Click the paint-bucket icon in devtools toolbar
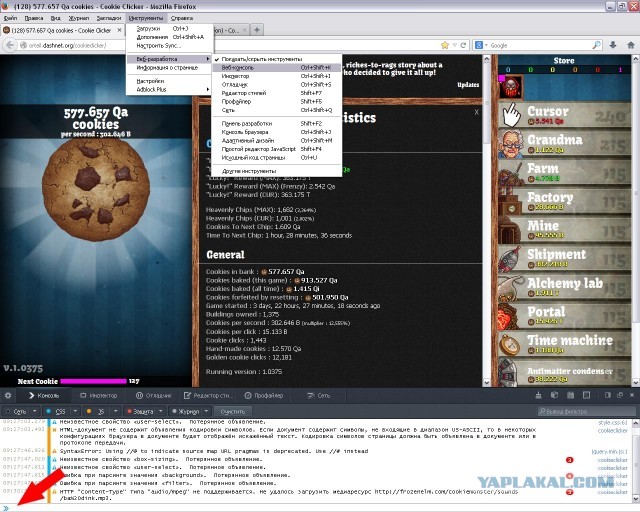 539,395
